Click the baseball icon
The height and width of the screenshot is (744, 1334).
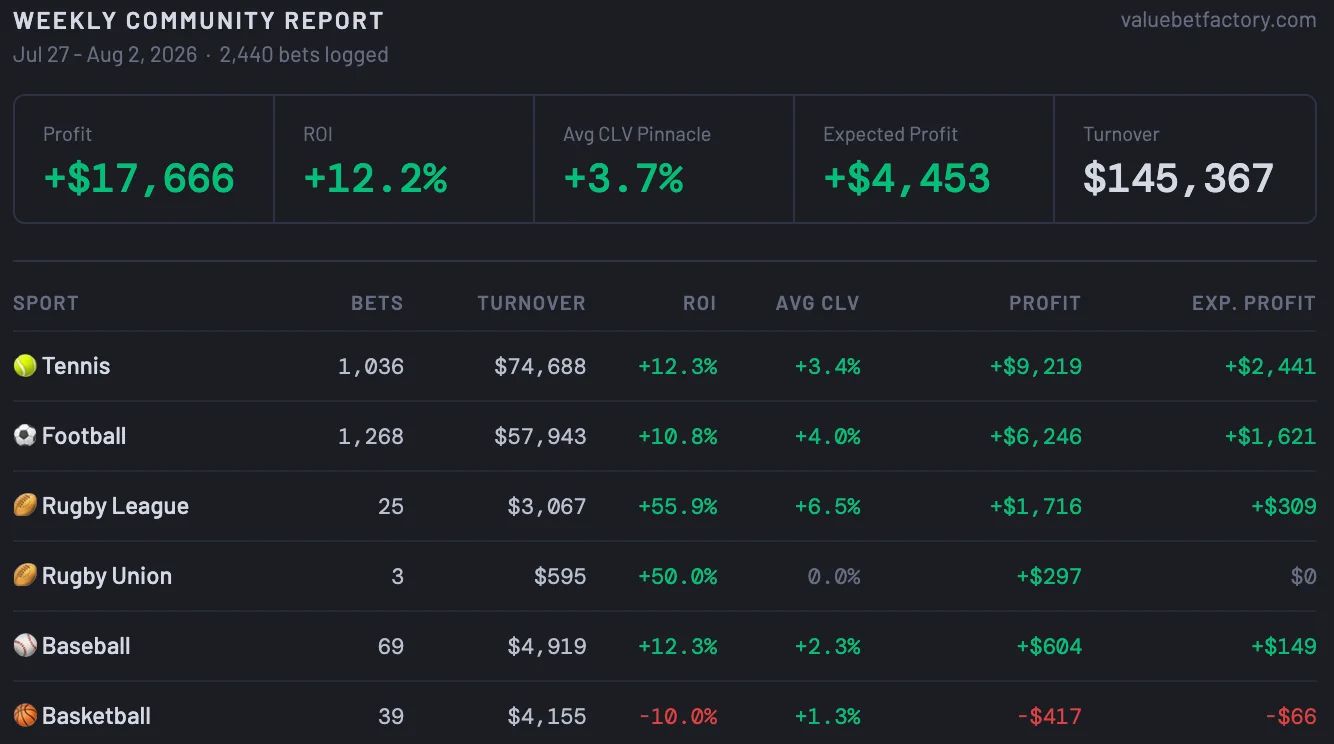point(25,646)
